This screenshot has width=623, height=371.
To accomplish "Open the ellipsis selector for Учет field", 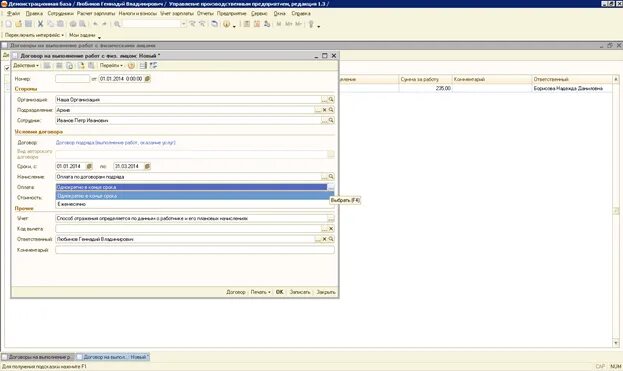I will tap(331, 218).
